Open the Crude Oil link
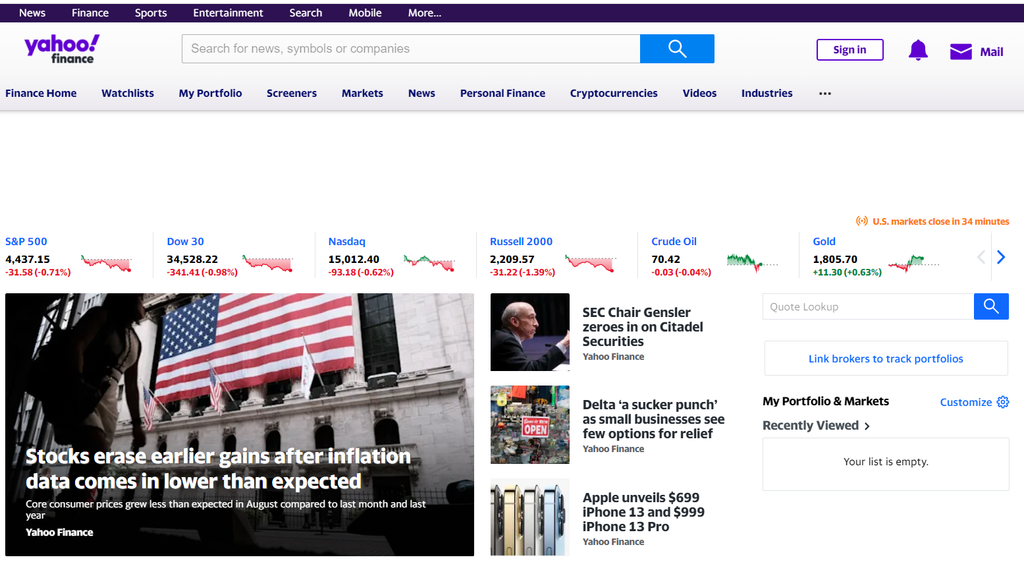This screenshot has width=1024, height=574. click(x=674, y=242)
